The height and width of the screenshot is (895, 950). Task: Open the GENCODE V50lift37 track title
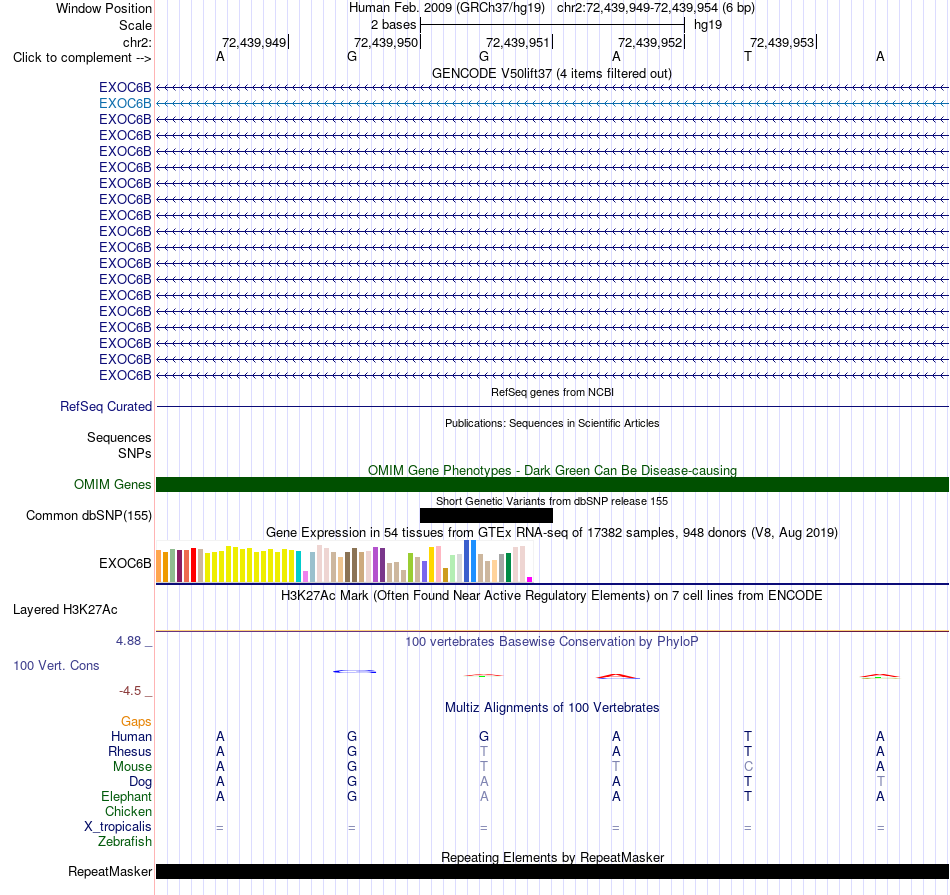point(551,73)
